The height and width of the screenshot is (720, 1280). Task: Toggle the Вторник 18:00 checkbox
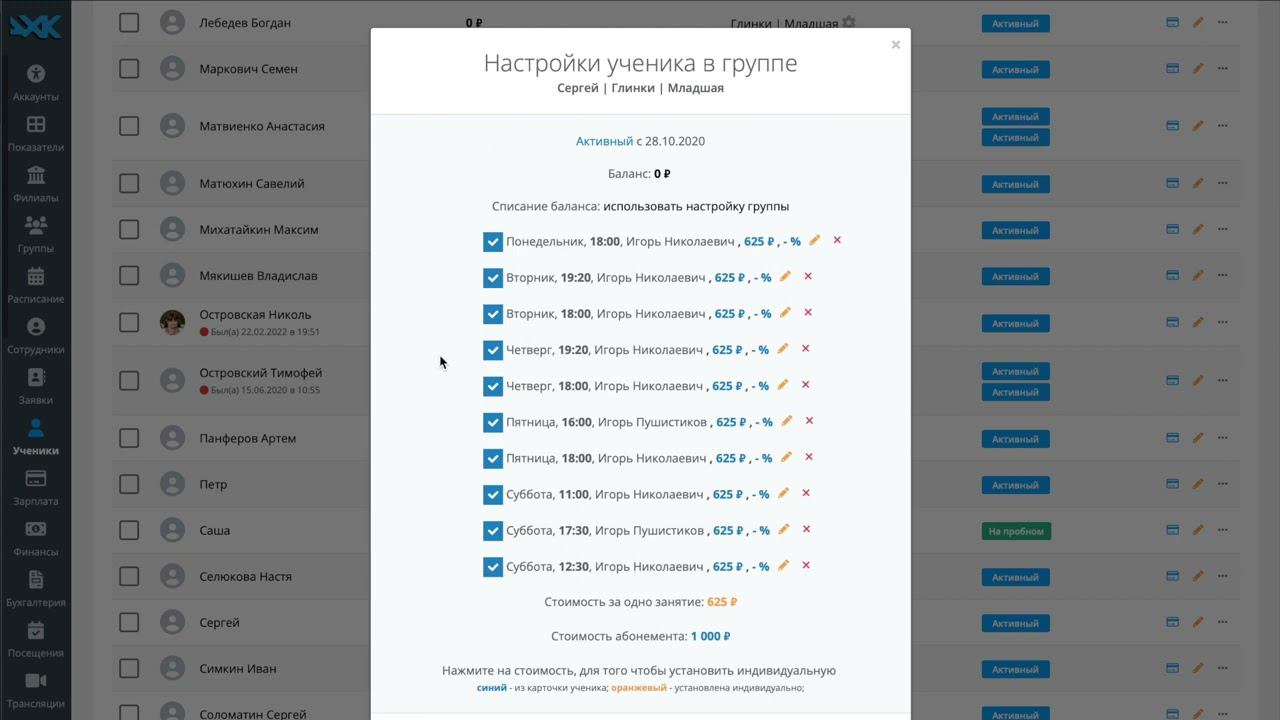[492, 314]
